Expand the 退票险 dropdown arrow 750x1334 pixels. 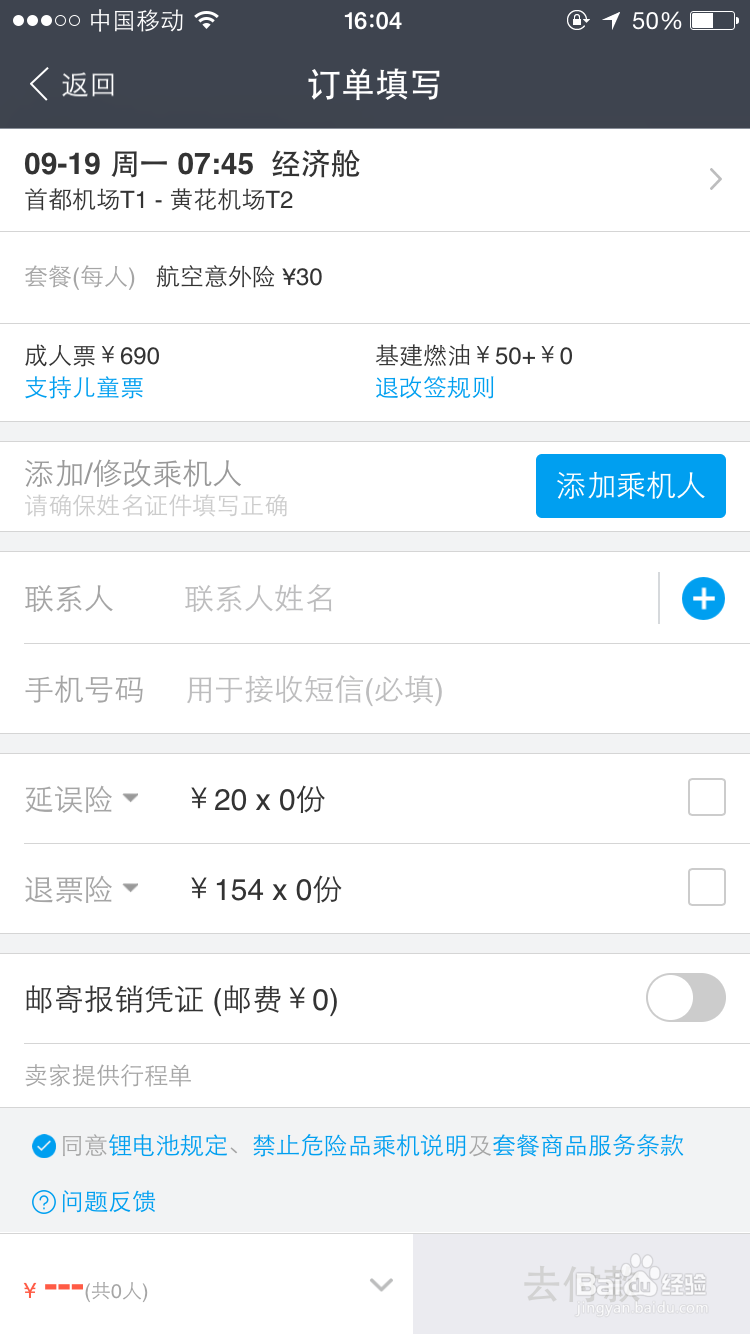(130, 888)
